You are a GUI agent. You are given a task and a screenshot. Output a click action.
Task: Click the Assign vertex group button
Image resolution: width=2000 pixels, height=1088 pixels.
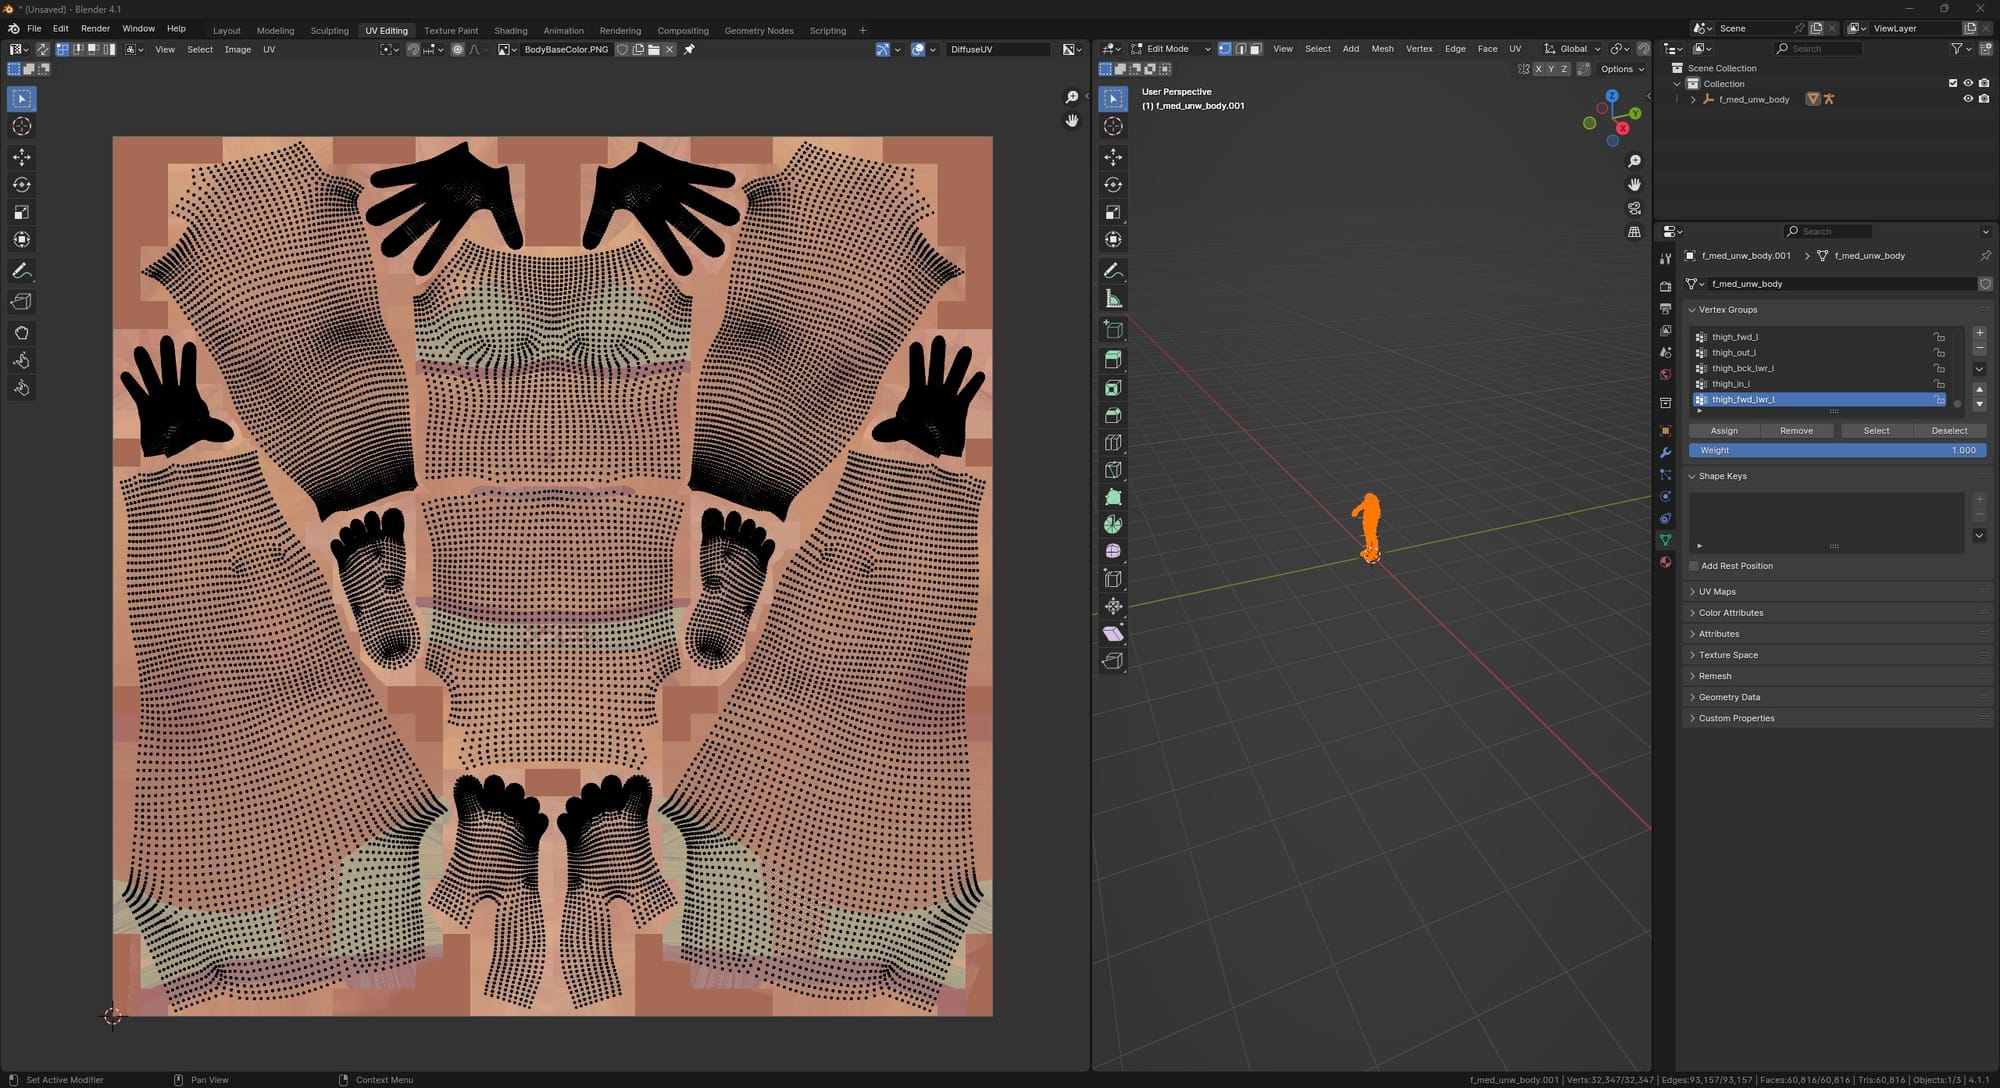(x=1724, y=431)
